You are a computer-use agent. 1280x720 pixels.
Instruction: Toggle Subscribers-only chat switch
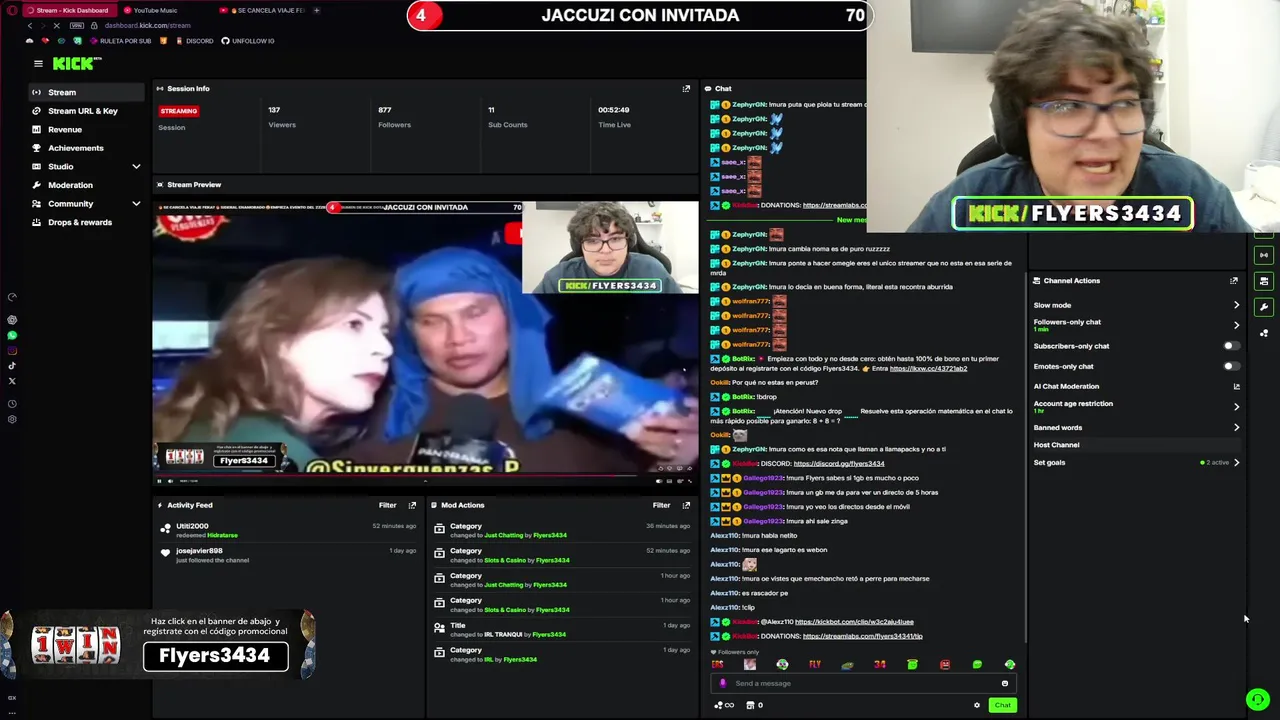1232,346
